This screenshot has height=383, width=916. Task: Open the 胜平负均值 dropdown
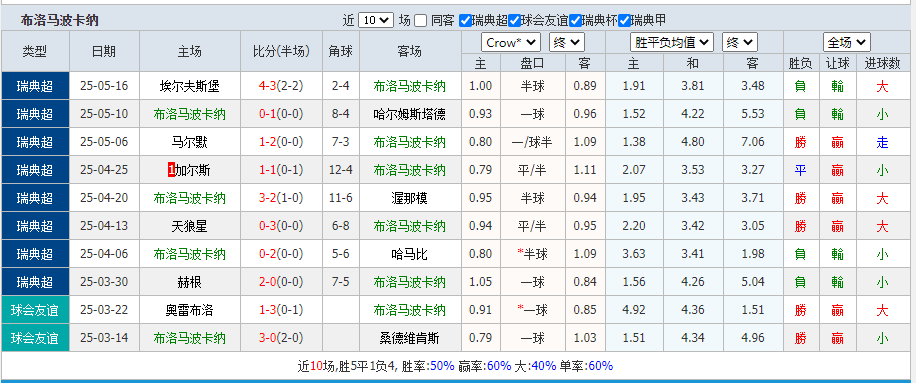[672, 43]
